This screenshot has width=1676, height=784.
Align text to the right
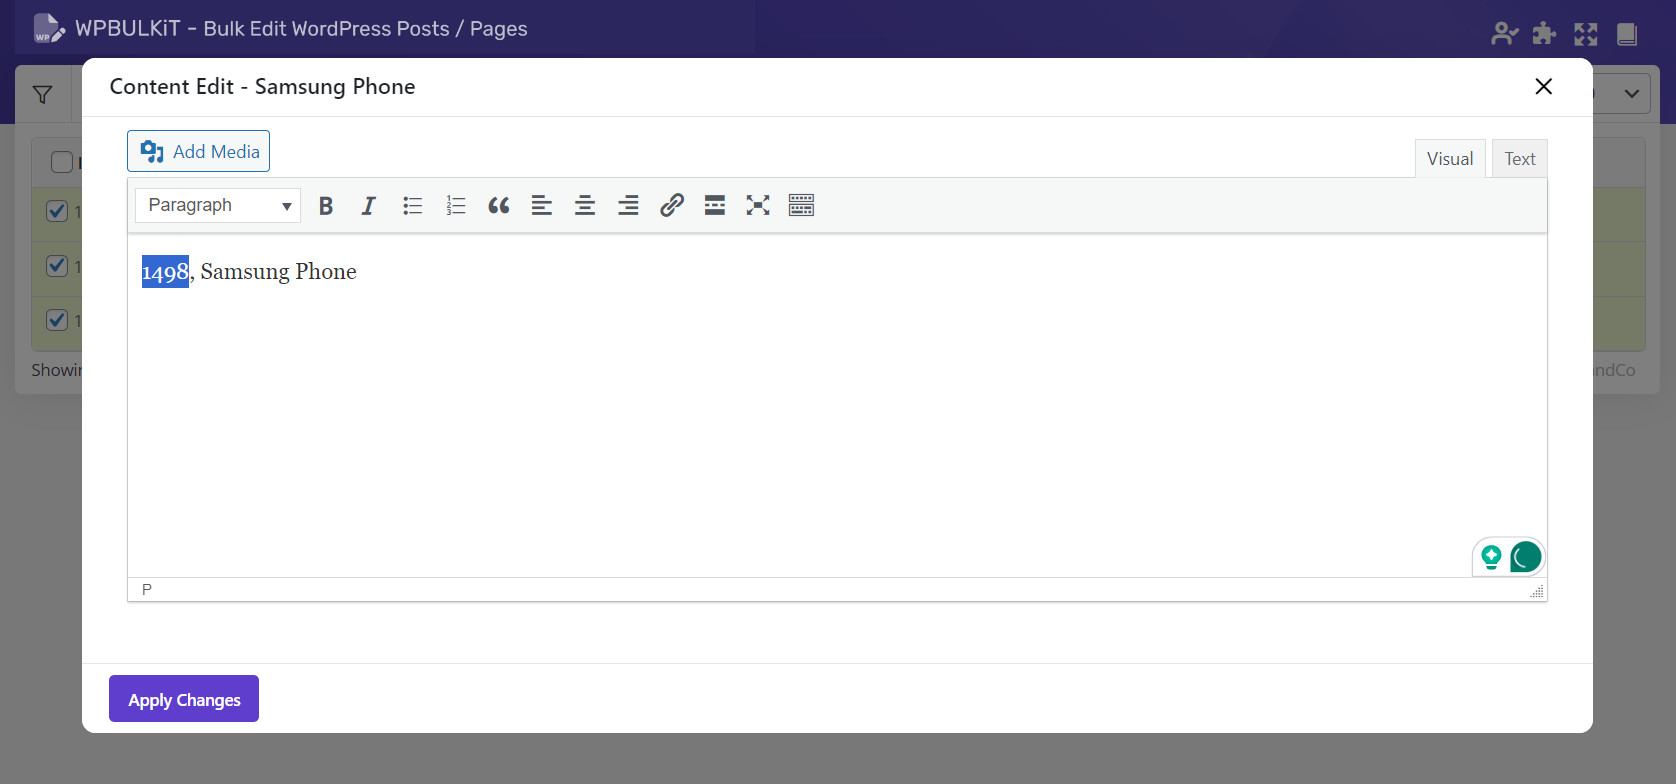click(x=628, y=206)
